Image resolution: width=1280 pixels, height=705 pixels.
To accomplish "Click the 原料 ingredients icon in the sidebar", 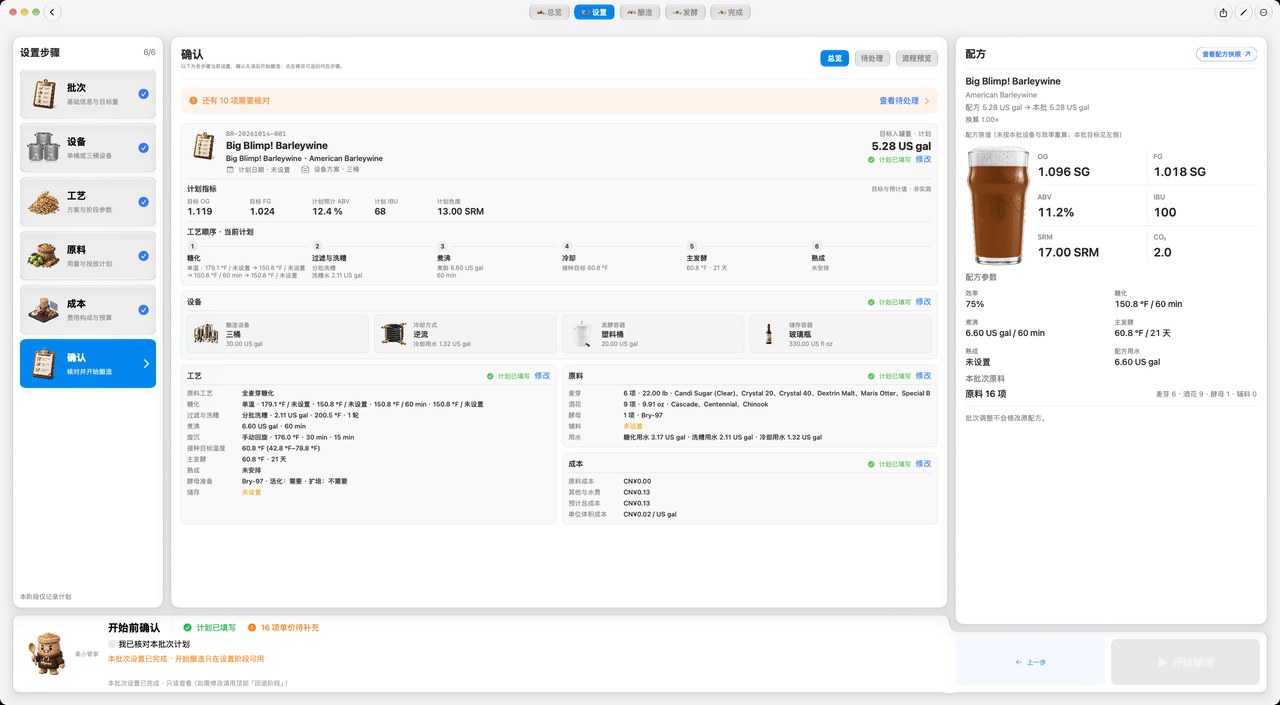I will coord(44,255).
